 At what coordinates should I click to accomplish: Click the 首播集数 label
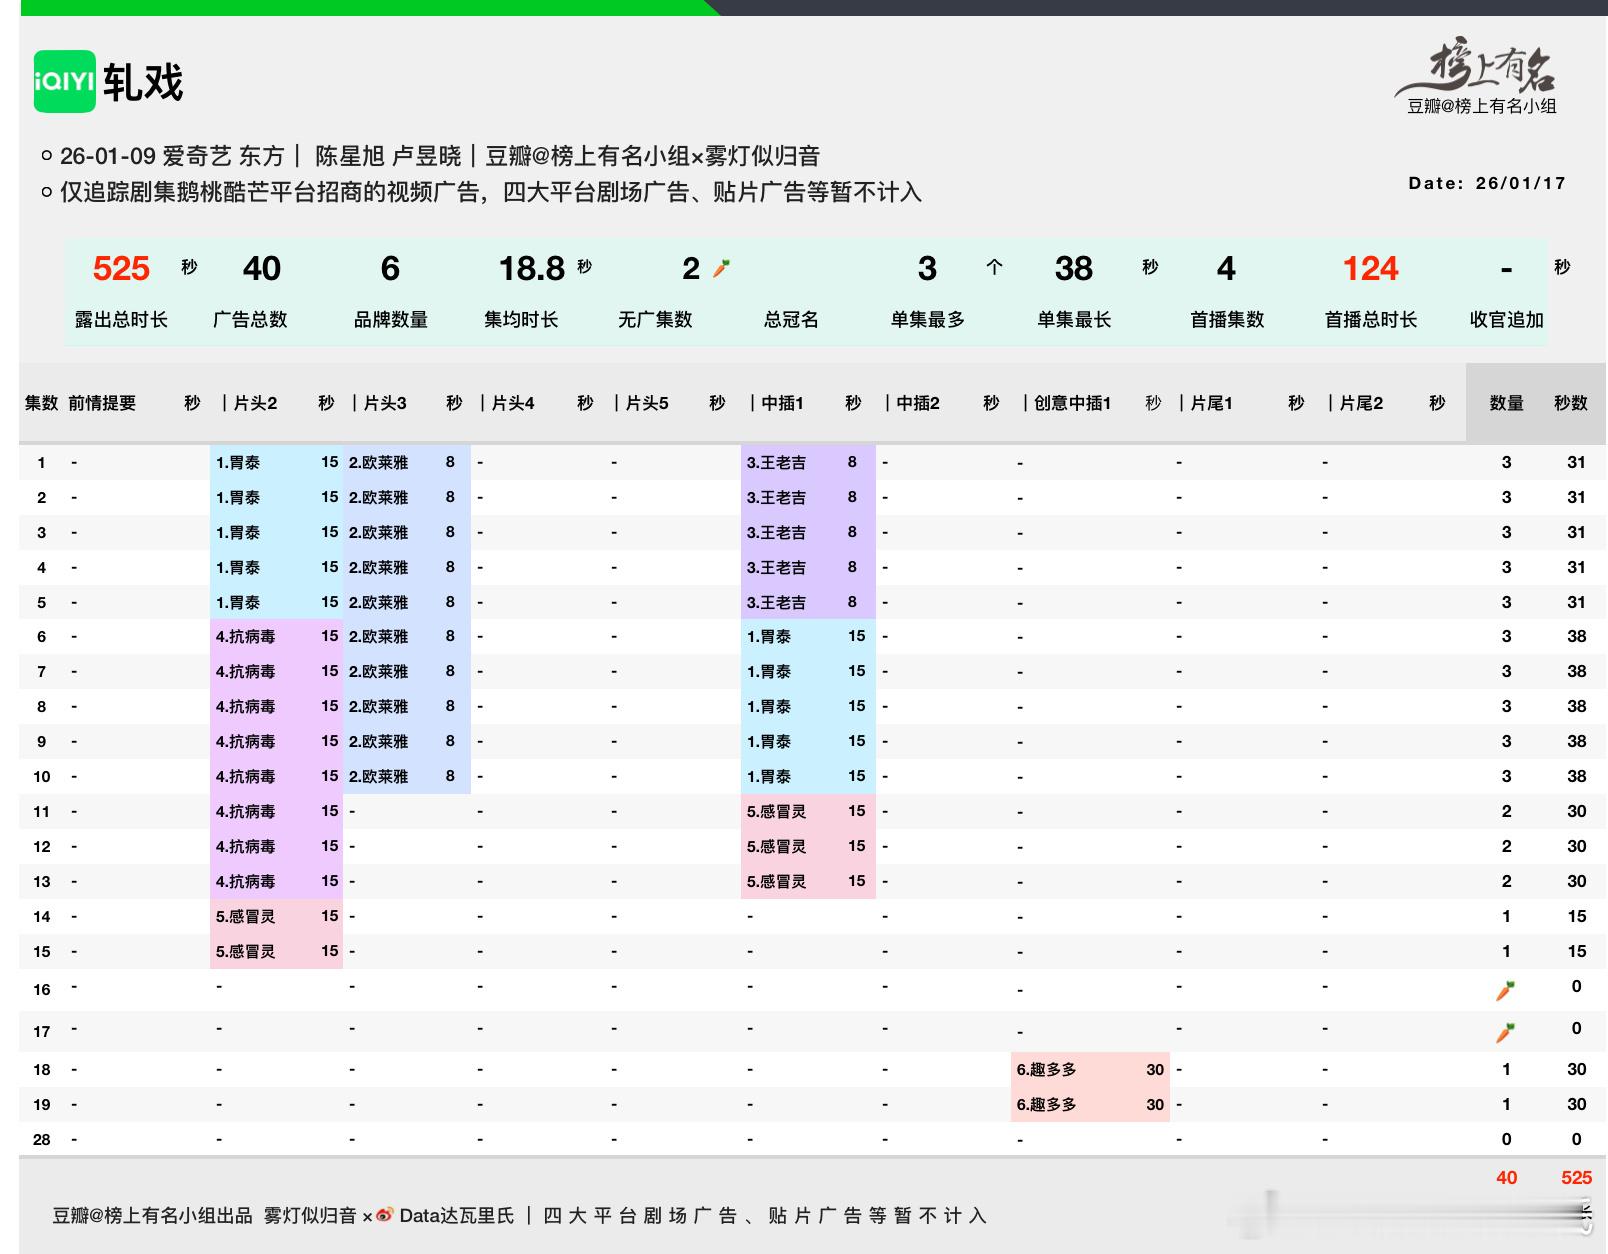[1227, 320]
